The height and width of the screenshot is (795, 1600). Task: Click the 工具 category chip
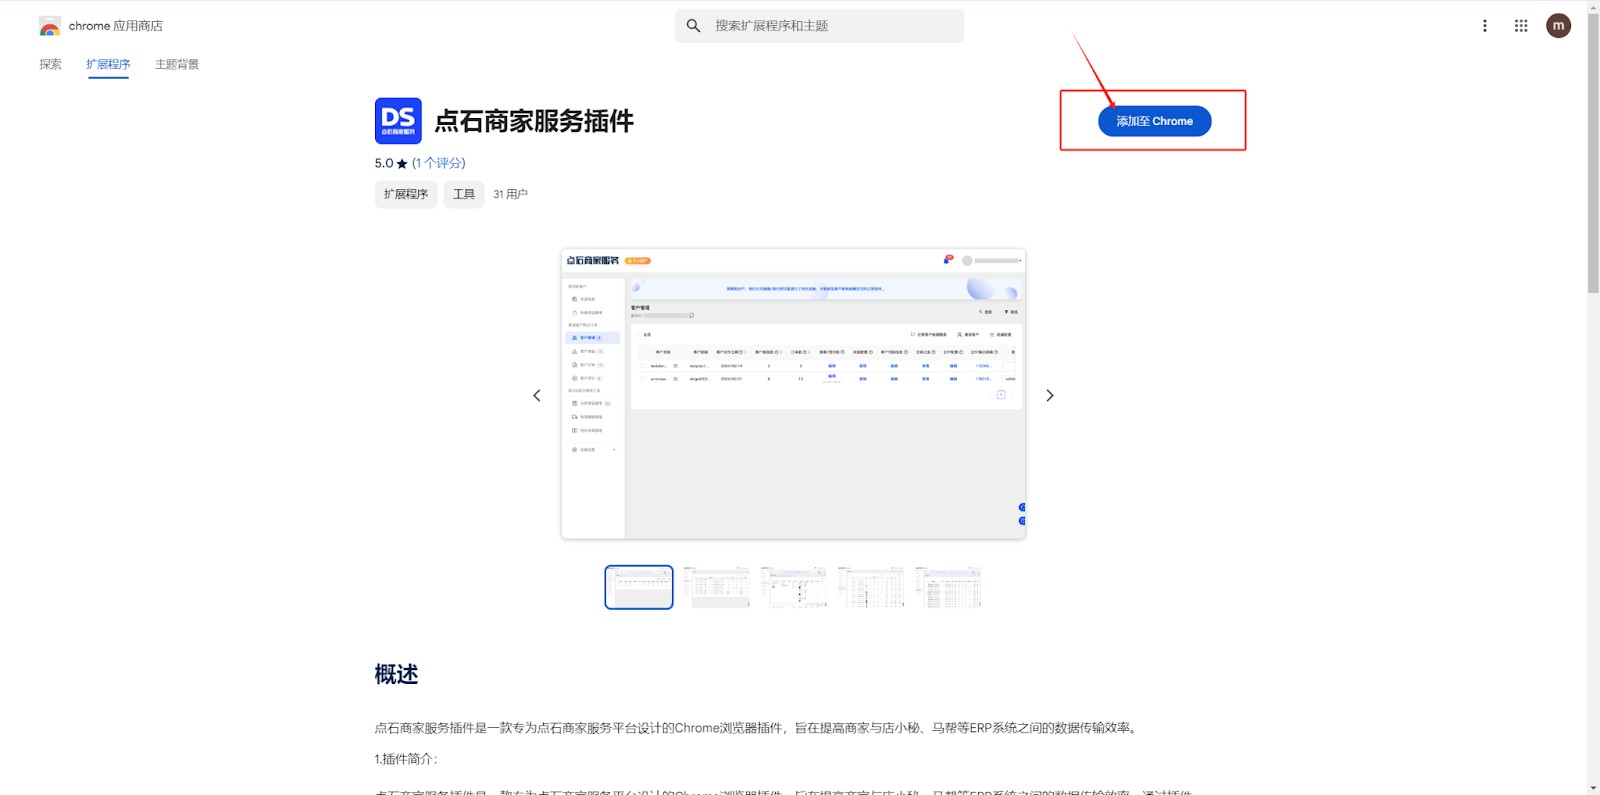pyautogui.click(x=464, y=194)
